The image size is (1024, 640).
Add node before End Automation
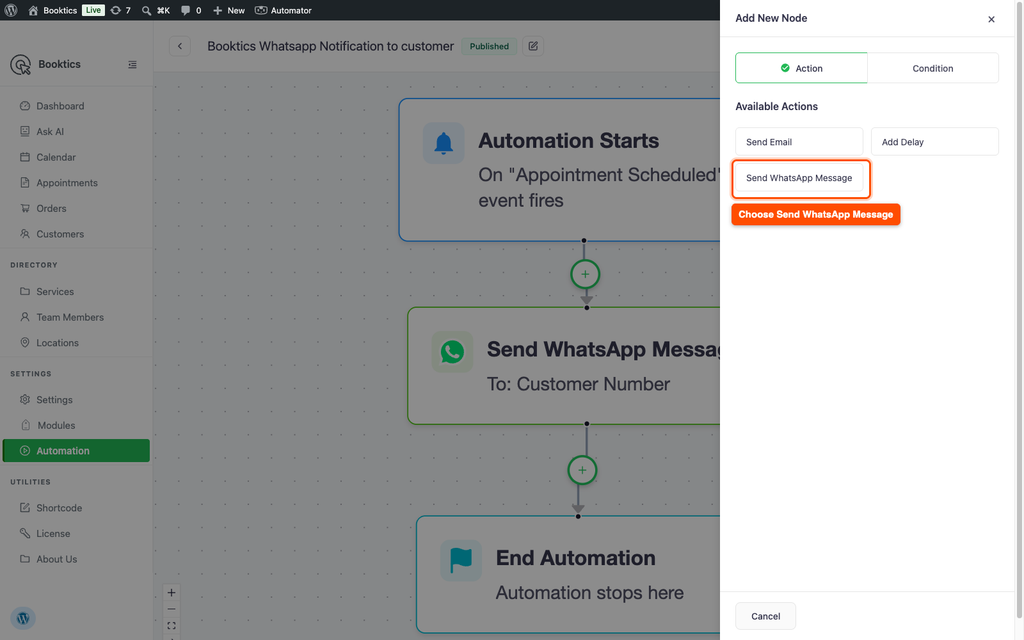click(582, 470)
